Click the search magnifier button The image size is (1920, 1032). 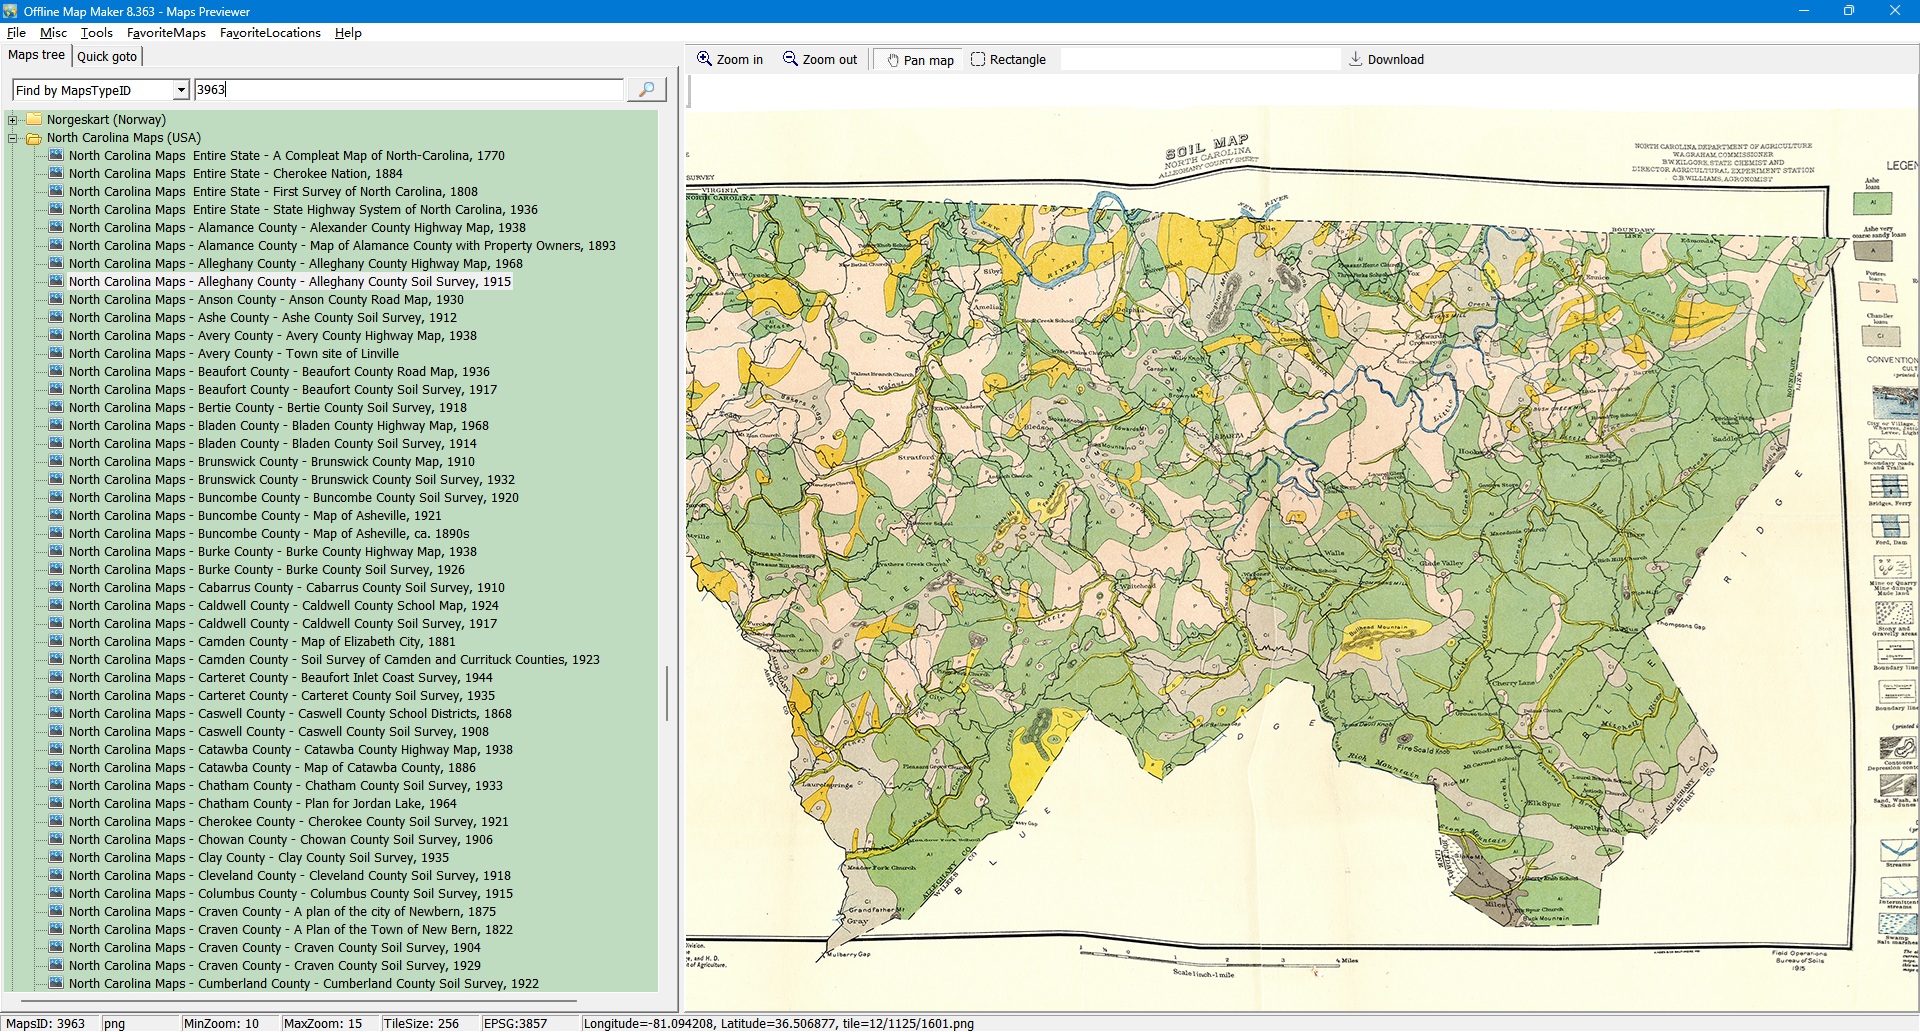pyautogui.click(x=646, y=90)
